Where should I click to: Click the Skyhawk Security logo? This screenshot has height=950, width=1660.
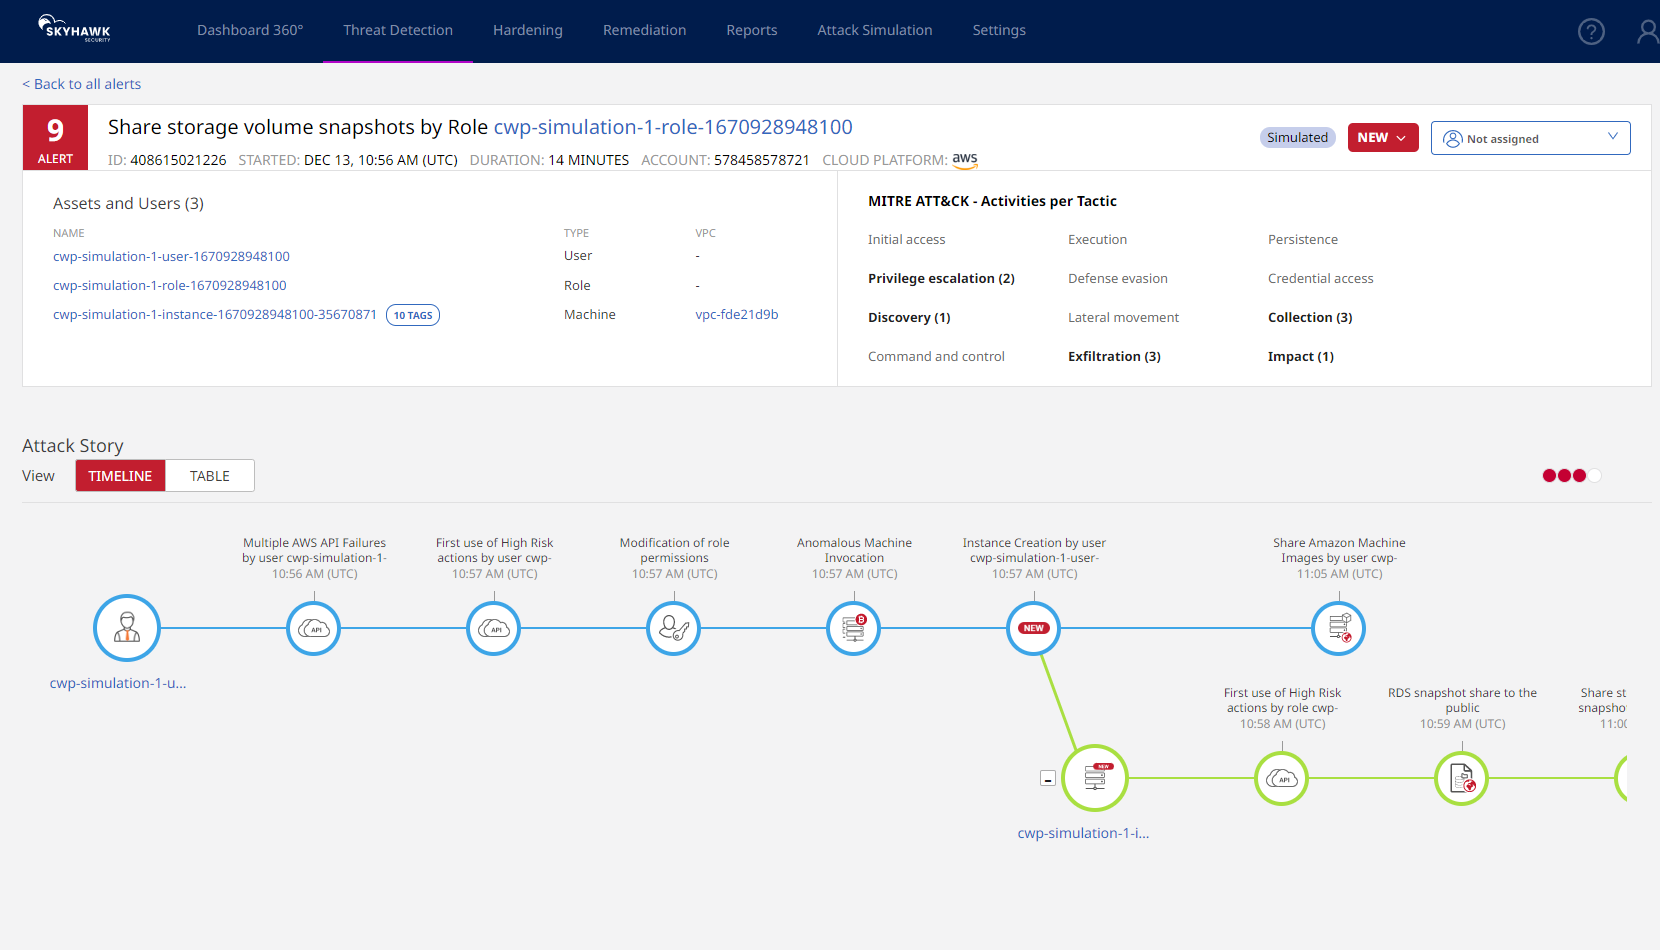pos(73,28)
